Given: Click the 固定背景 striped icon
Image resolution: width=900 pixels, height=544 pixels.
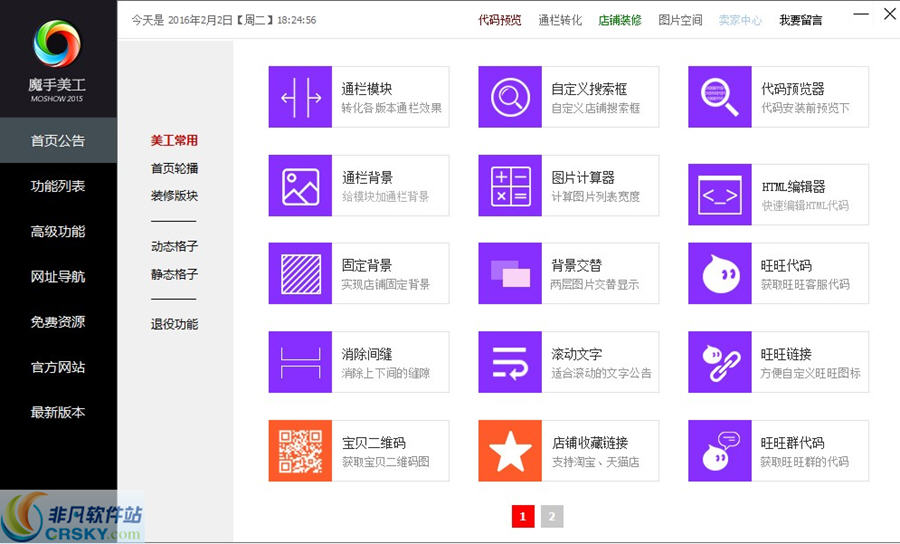Looking at the screenshot, I should click(x=300, y=273).
